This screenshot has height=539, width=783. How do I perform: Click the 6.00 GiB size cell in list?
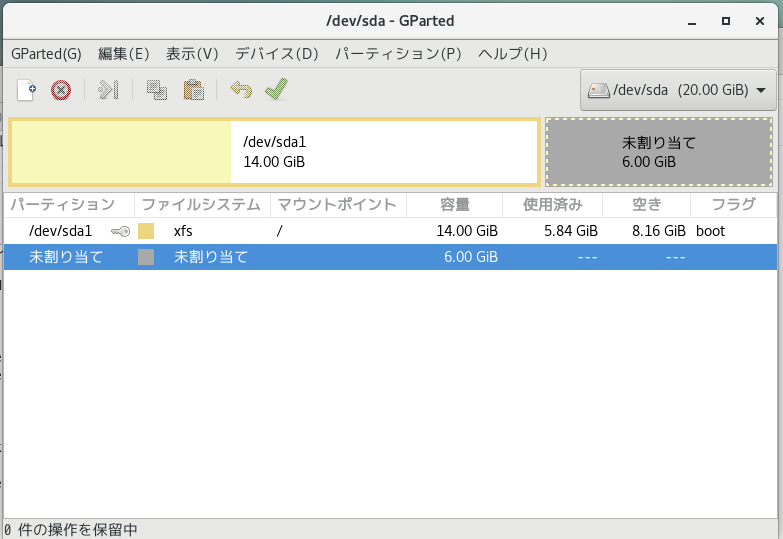click(471, 257)
